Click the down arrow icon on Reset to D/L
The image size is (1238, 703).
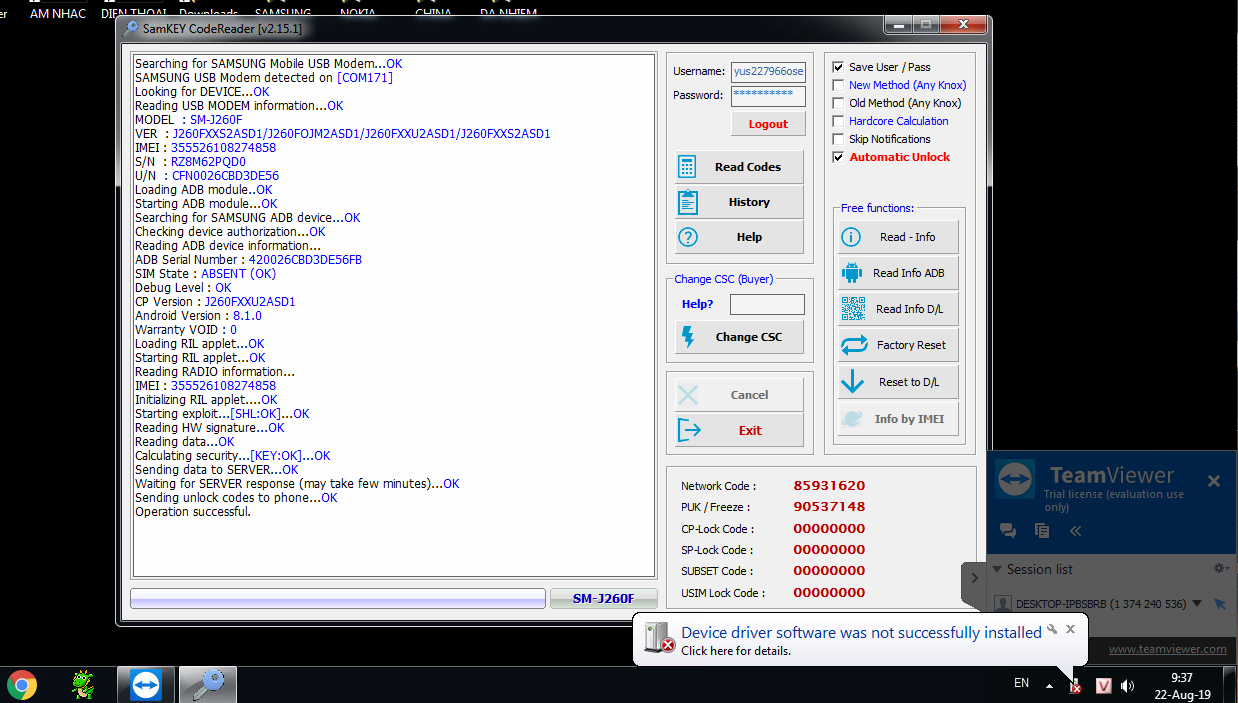(852, 381)
